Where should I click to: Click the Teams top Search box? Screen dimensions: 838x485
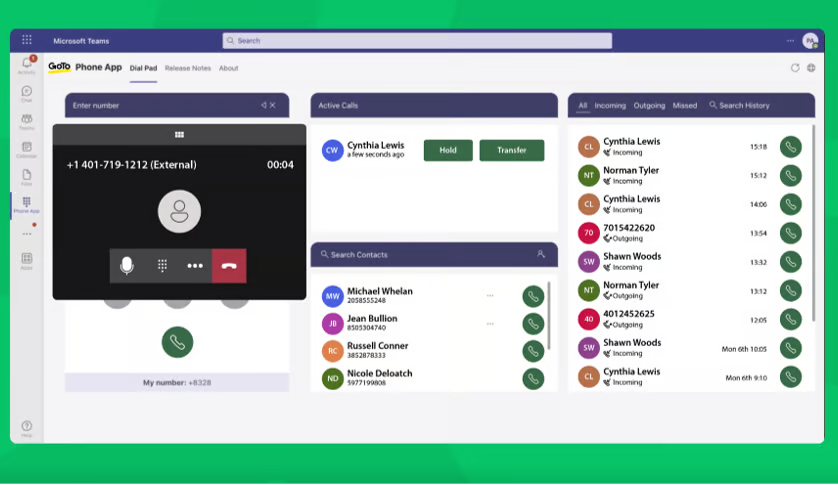tap(417, 41)
